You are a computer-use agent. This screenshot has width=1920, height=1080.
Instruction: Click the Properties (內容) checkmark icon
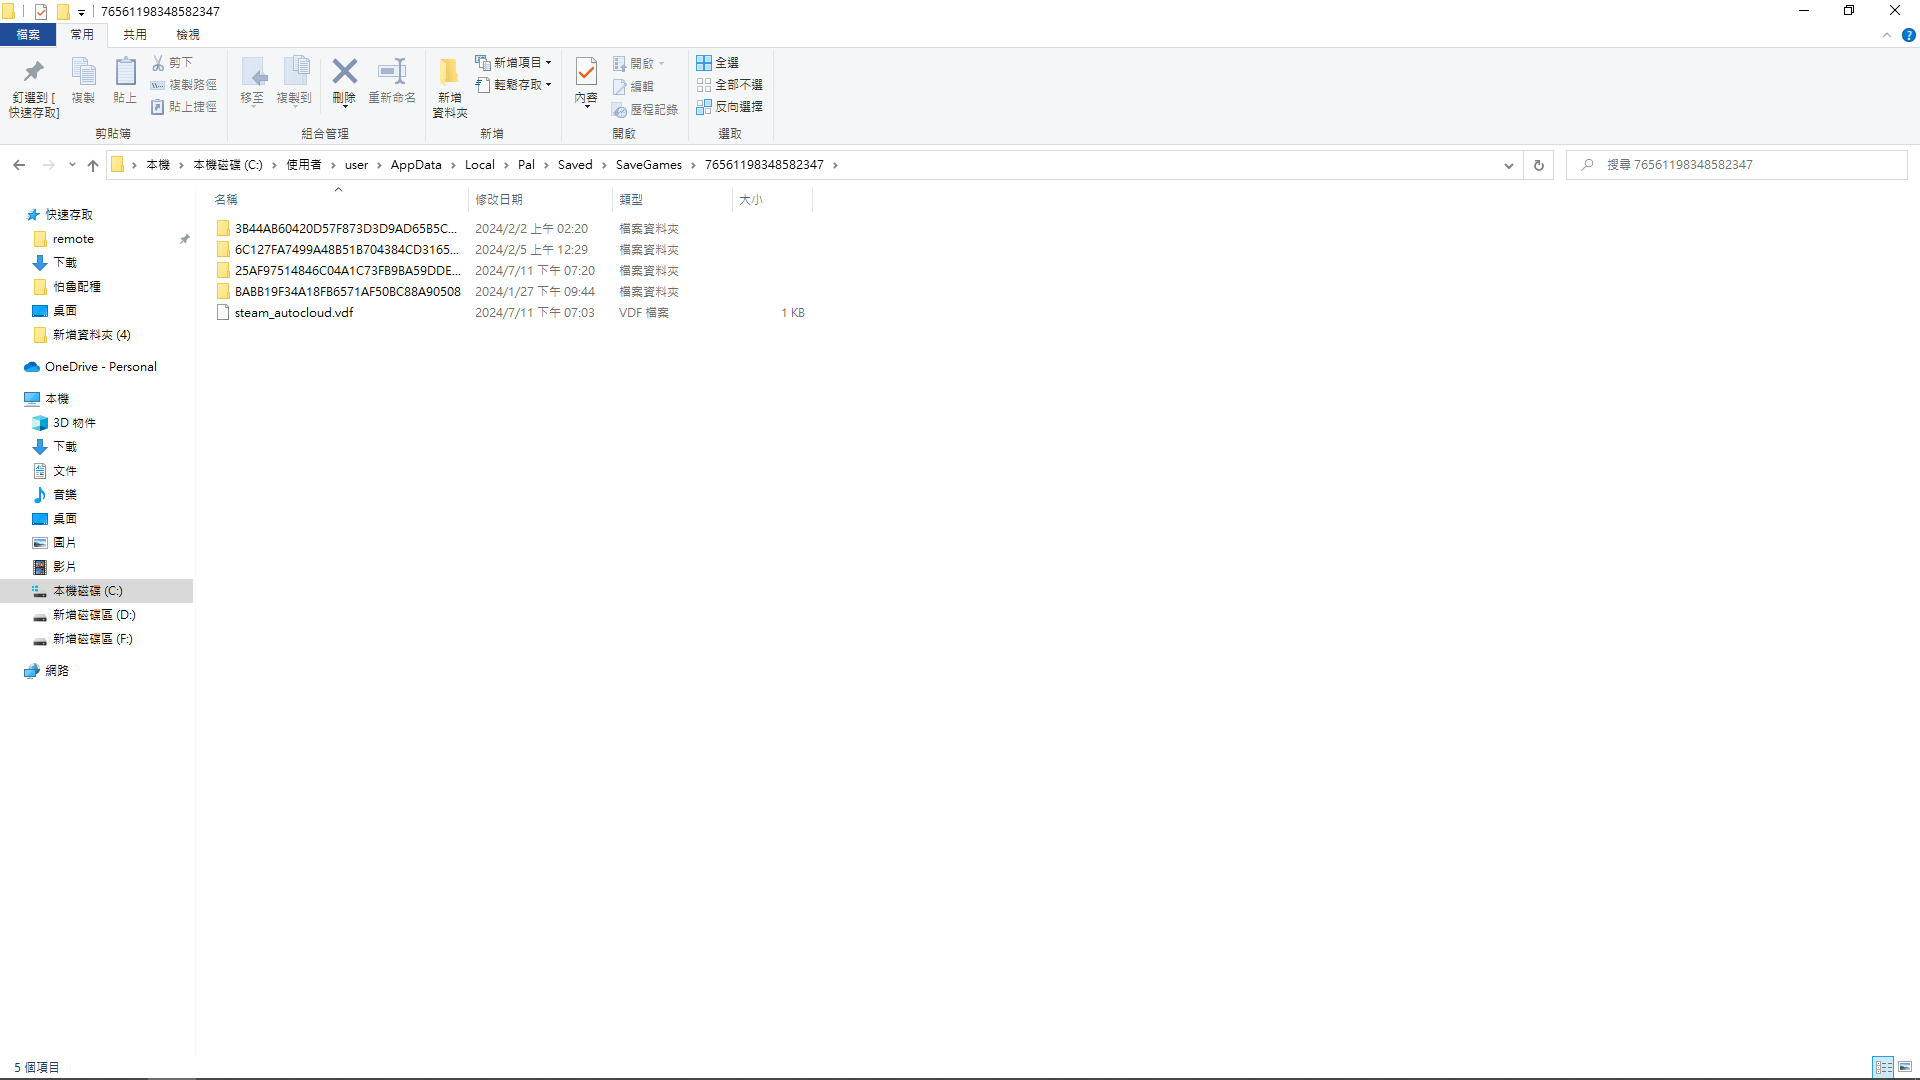pos(586,72)
